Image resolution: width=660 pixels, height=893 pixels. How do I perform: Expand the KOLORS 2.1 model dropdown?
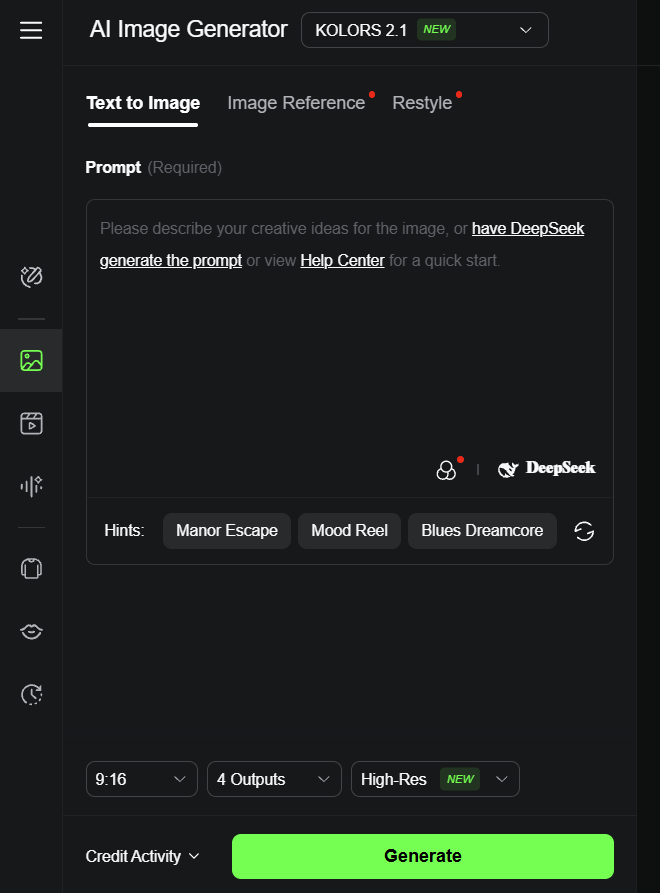pyautogui.click(x=425, y=30)
